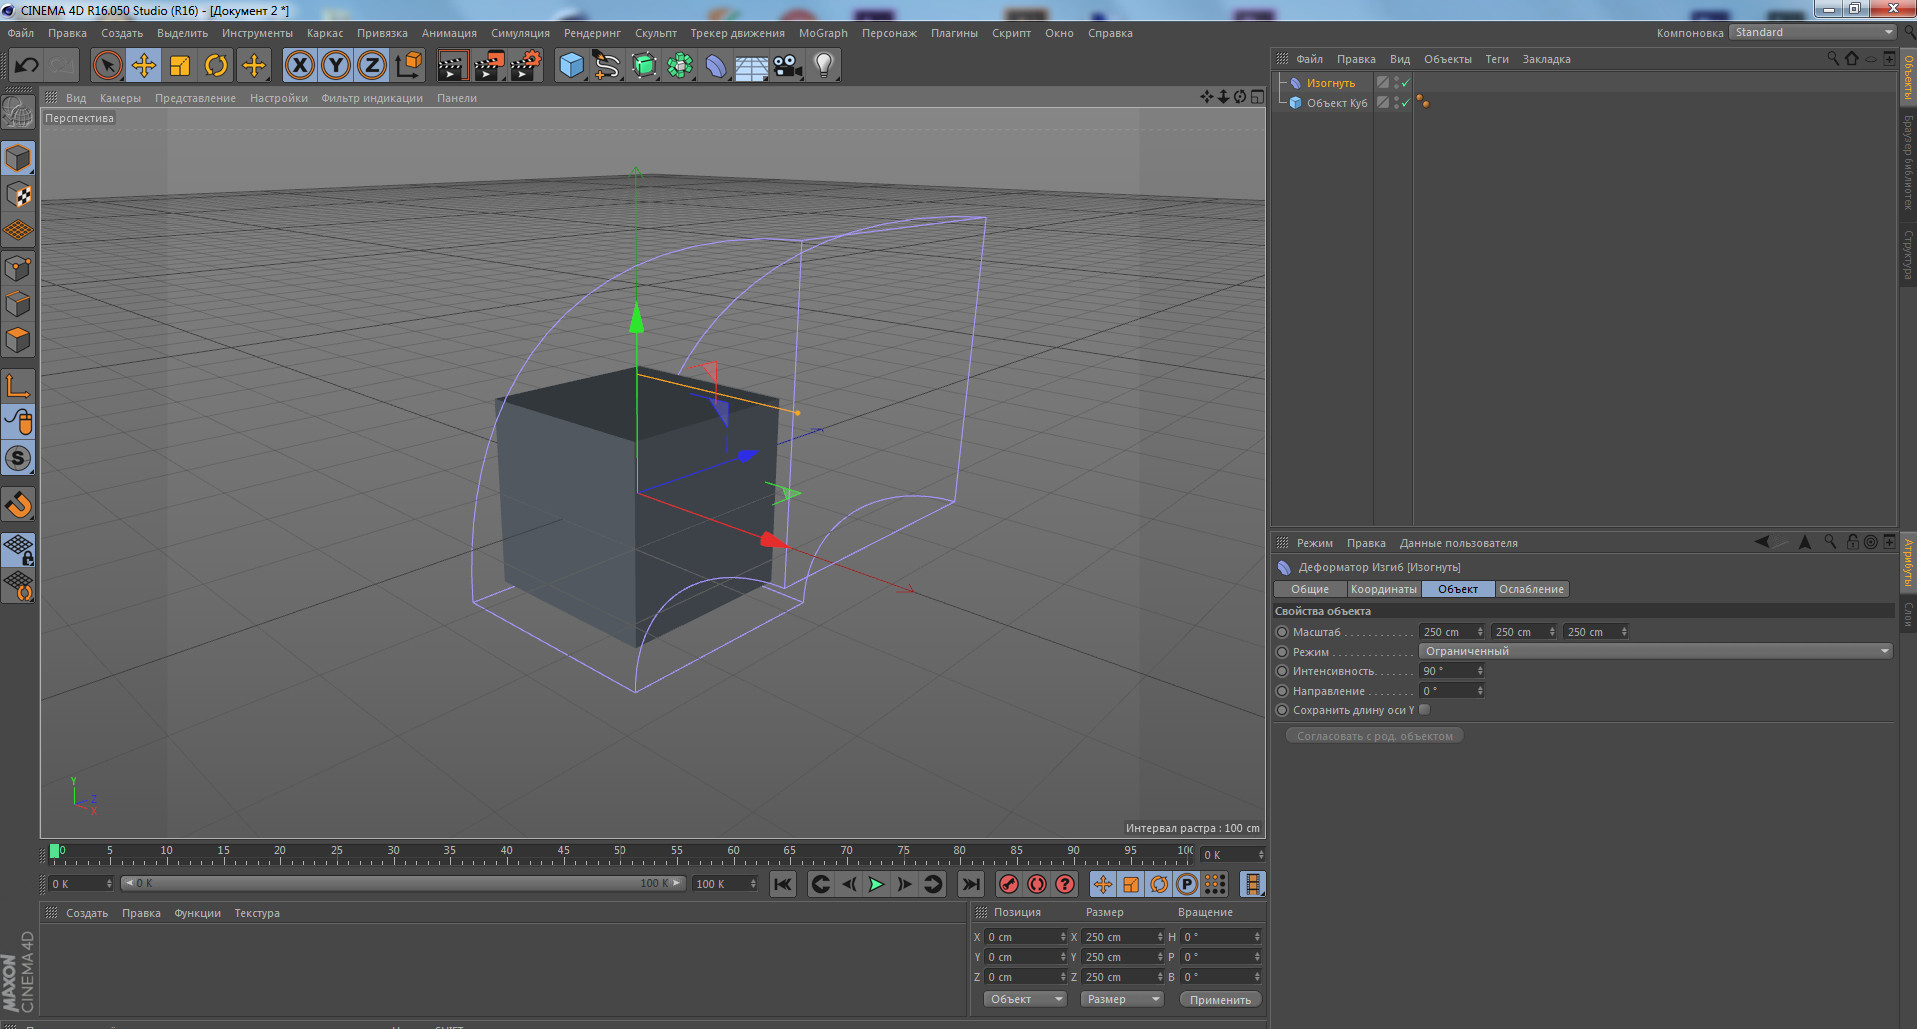The height and width of the screenshot is (1029, 1917).
Task: Click Согласовать с род. объектом button
Action: (1375, 736)
